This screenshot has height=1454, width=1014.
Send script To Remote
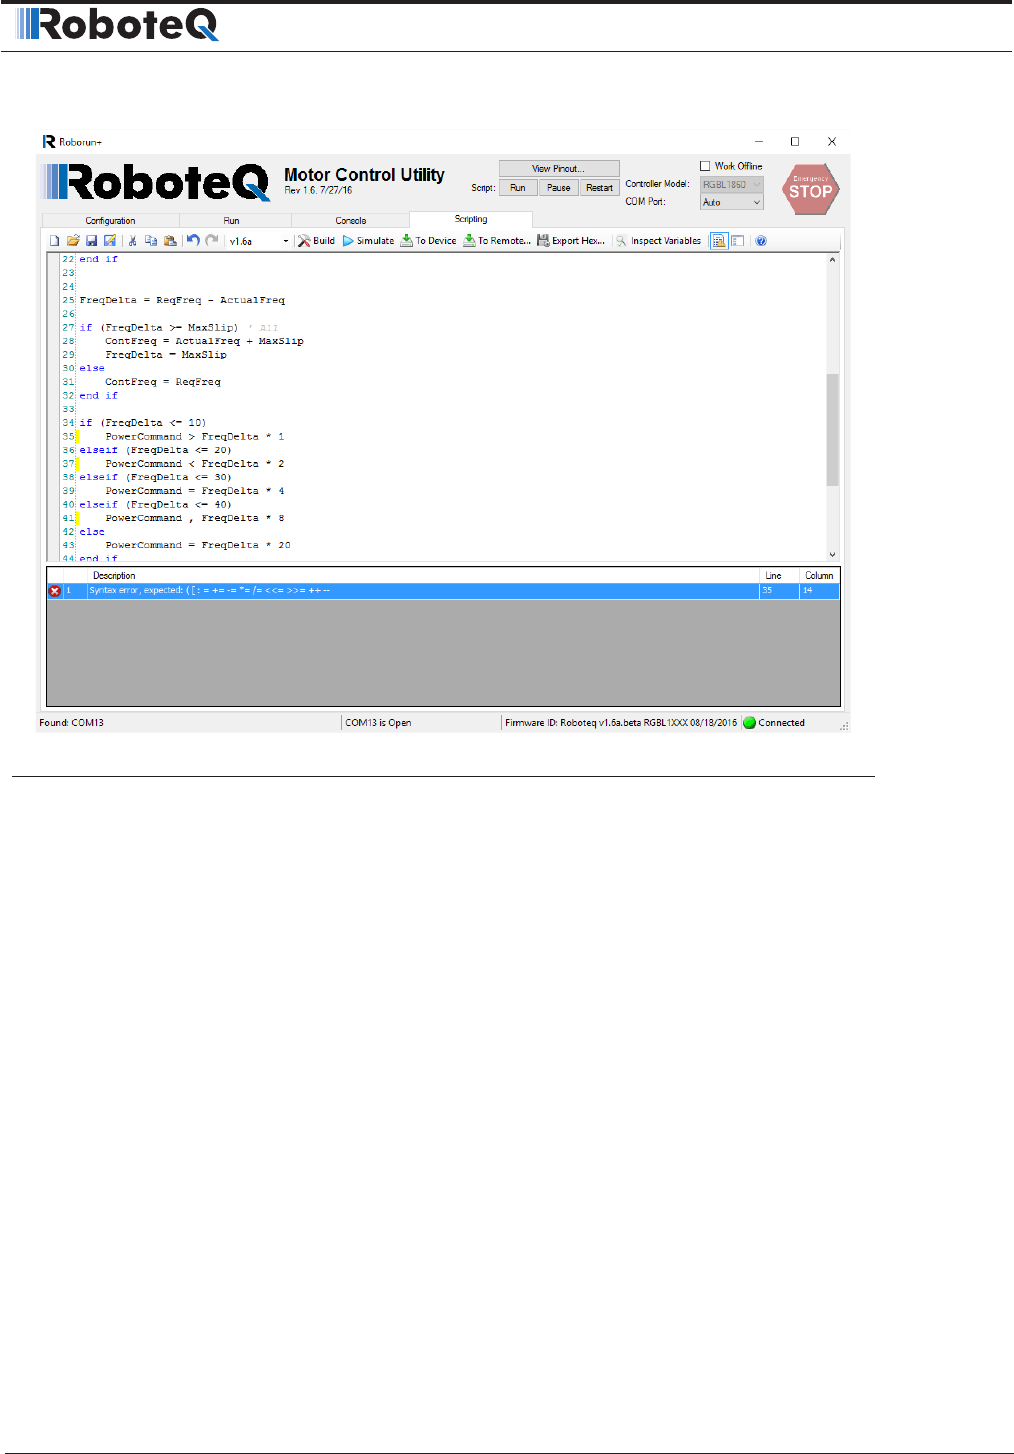pos(496,241)
